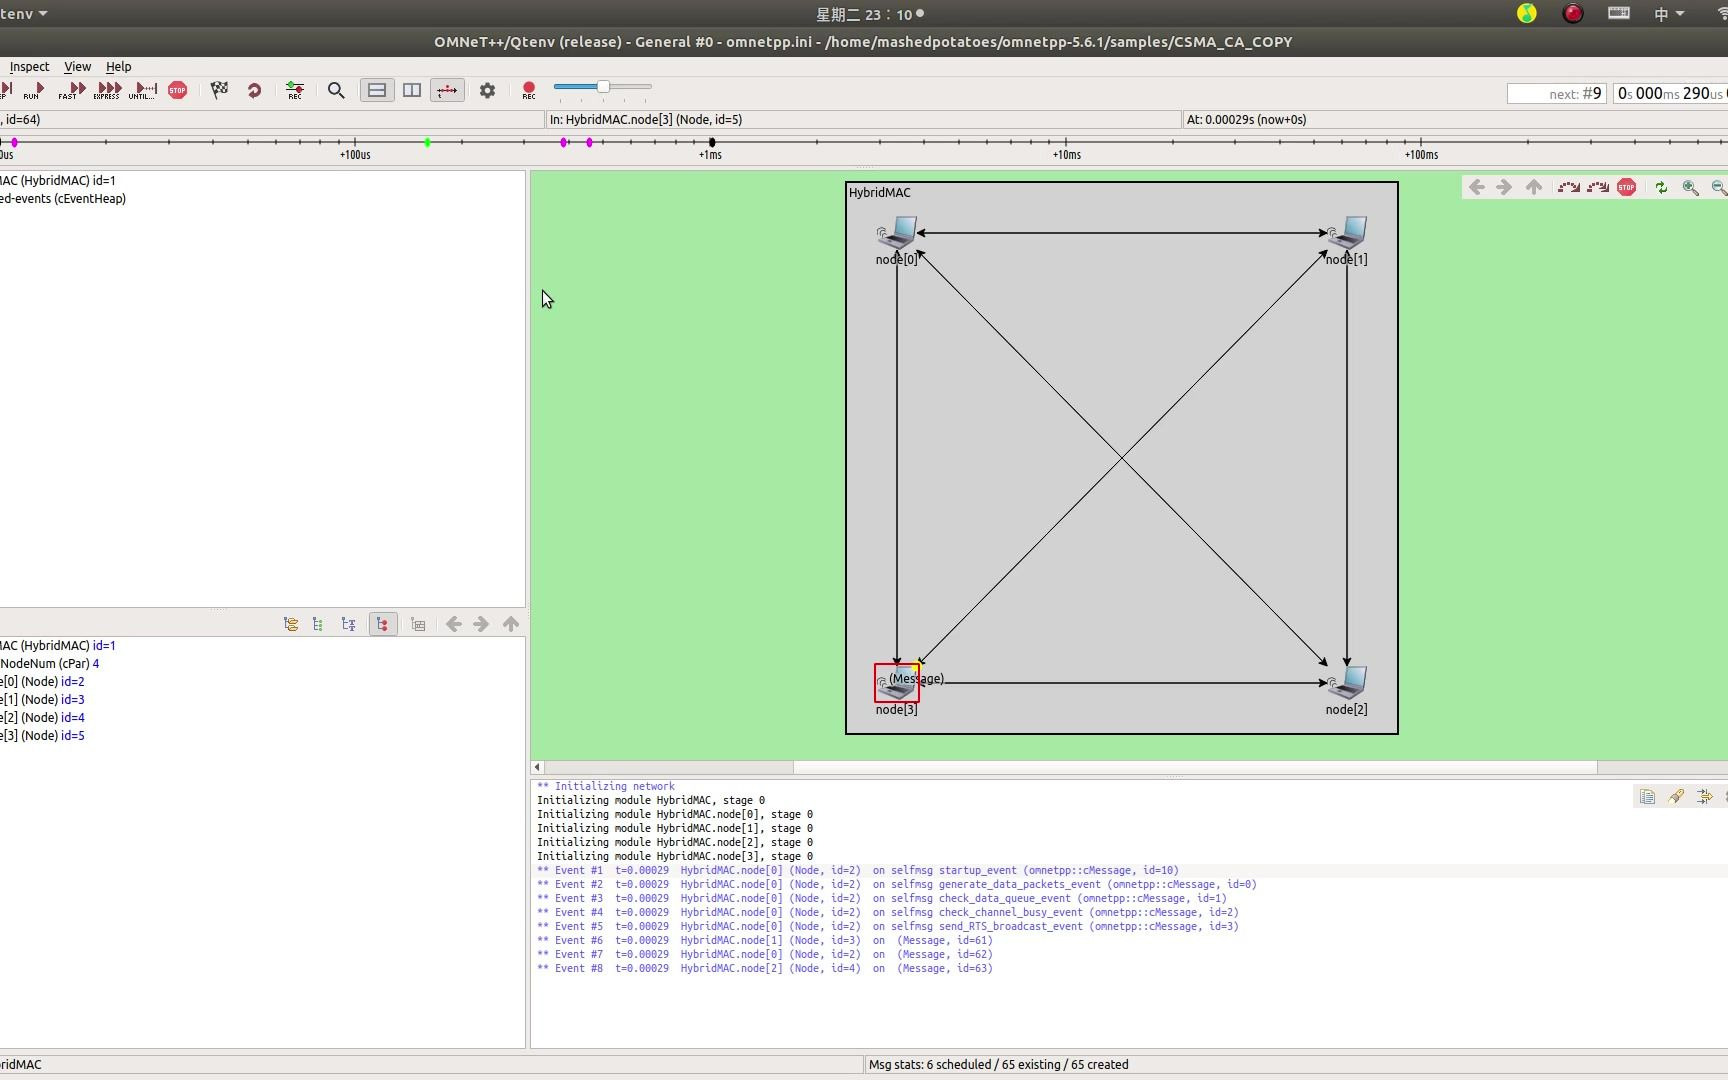
Task: Start EXPRESS mode simulation
Action: [x=107, y=90]
